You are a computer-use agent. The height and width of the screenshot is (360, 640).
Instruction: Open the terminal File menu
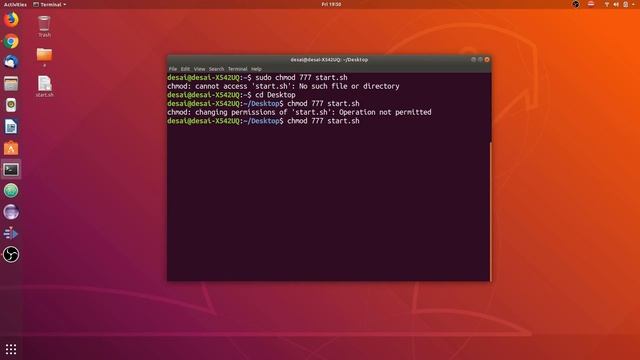point(173,69)
